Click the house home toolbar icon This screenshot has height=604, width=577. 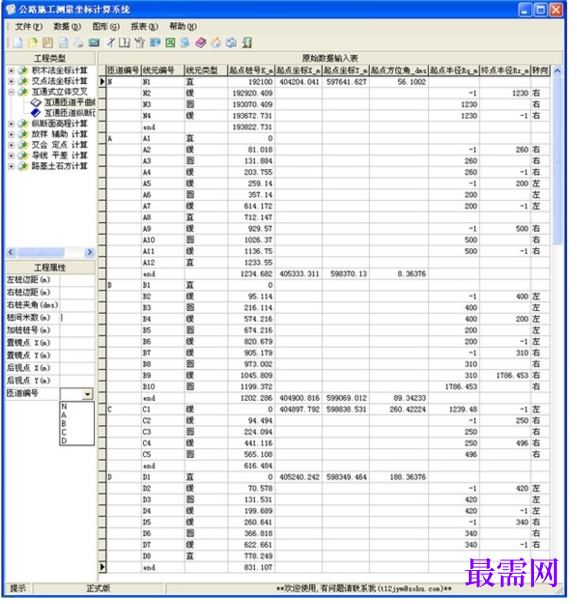point(216,43)
